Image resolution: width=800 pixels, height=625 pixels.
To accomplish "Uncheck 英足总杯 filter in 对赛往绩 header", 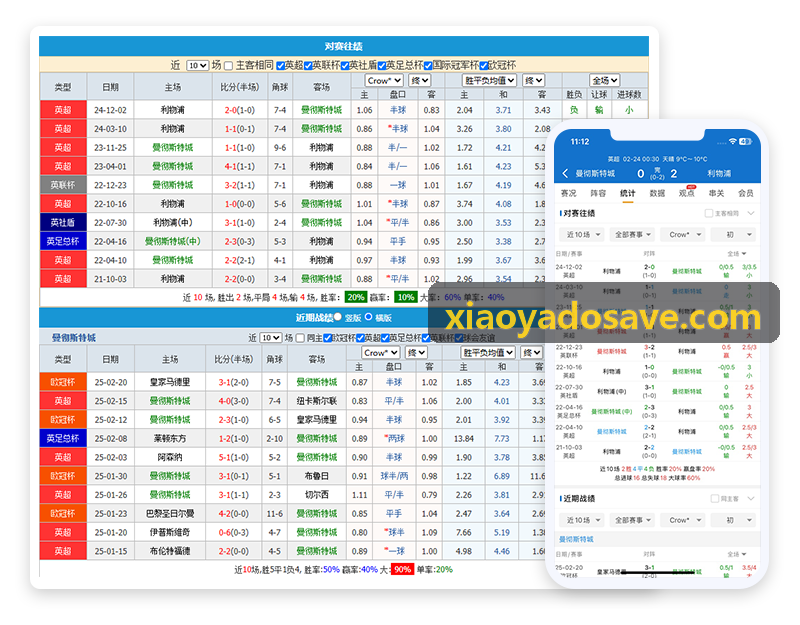I will [382, 66].
